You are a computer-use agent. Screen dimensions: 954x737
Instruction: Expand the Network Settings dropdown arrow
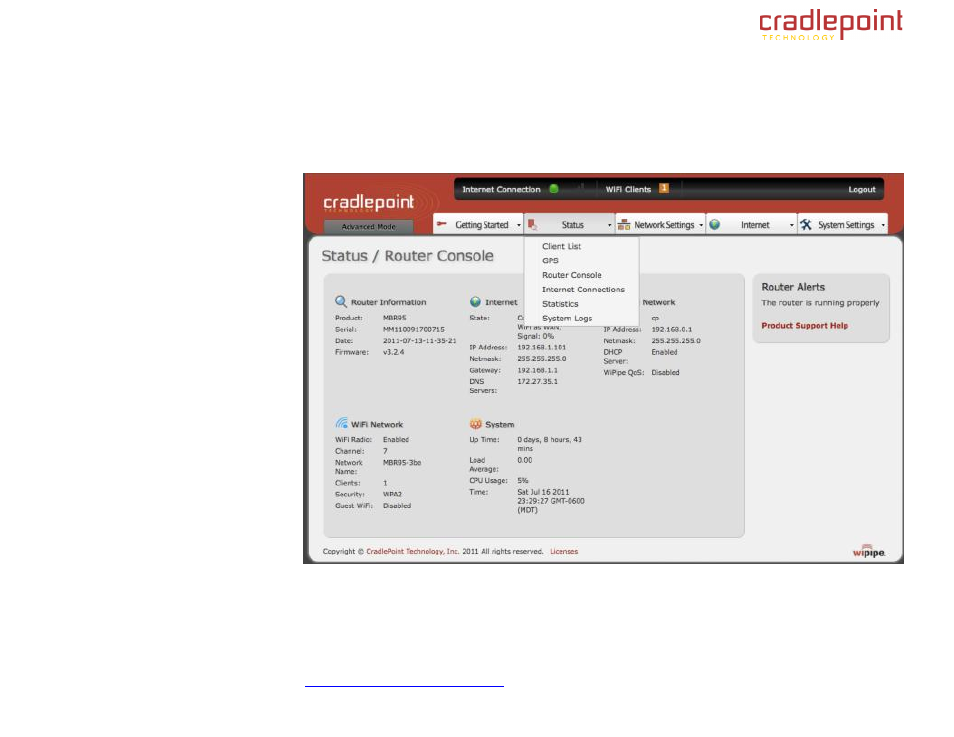tap(701, 225)
